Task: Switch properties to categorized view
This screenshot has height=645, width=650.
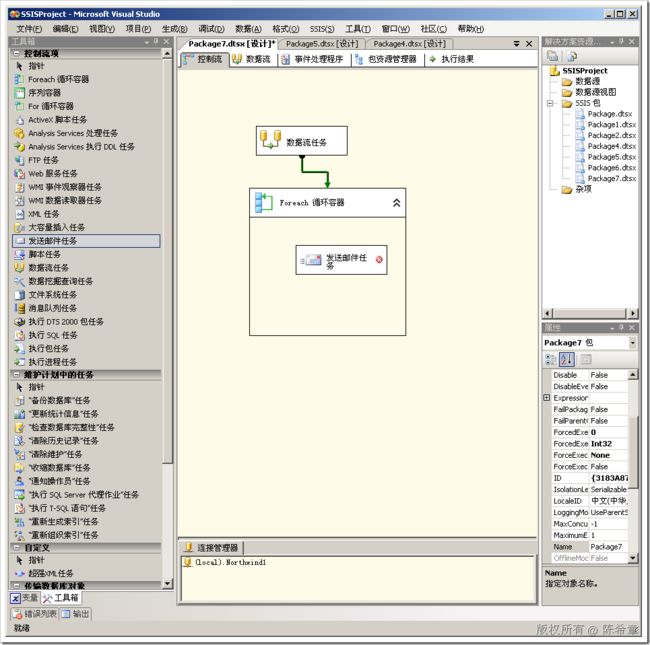Action: point(550,359)
